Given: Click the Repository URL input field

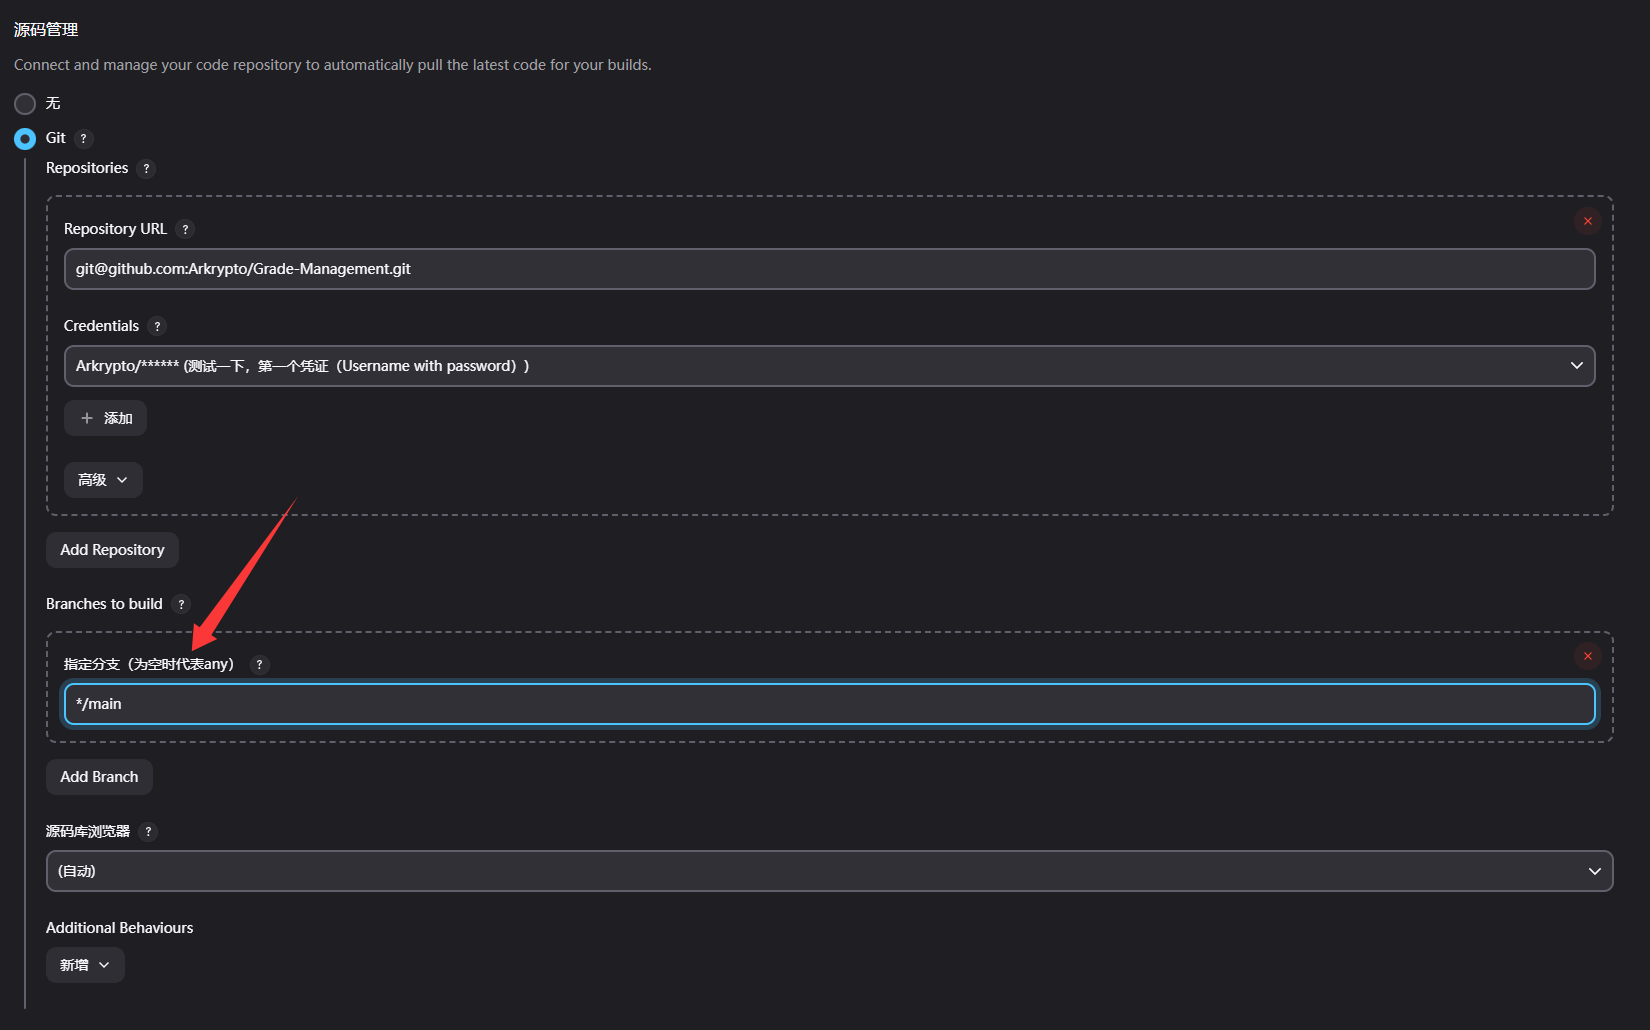Looking at the screenshot, I should click(828, 269).
